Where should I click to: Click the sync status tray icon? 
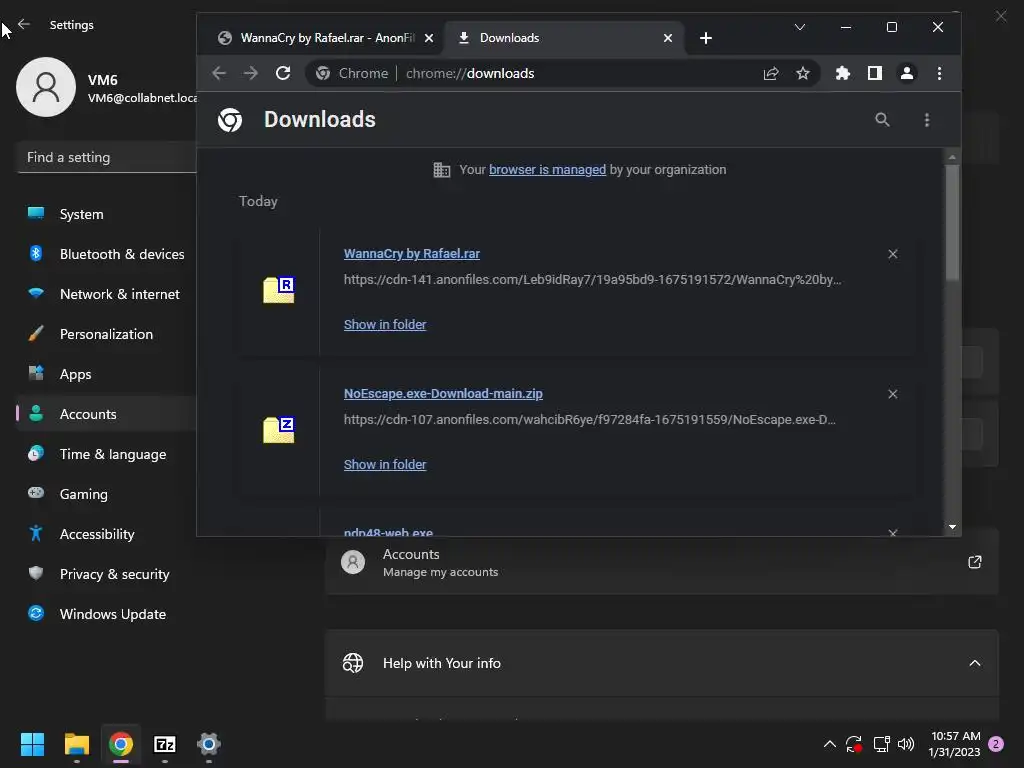[x=854, y=744]
